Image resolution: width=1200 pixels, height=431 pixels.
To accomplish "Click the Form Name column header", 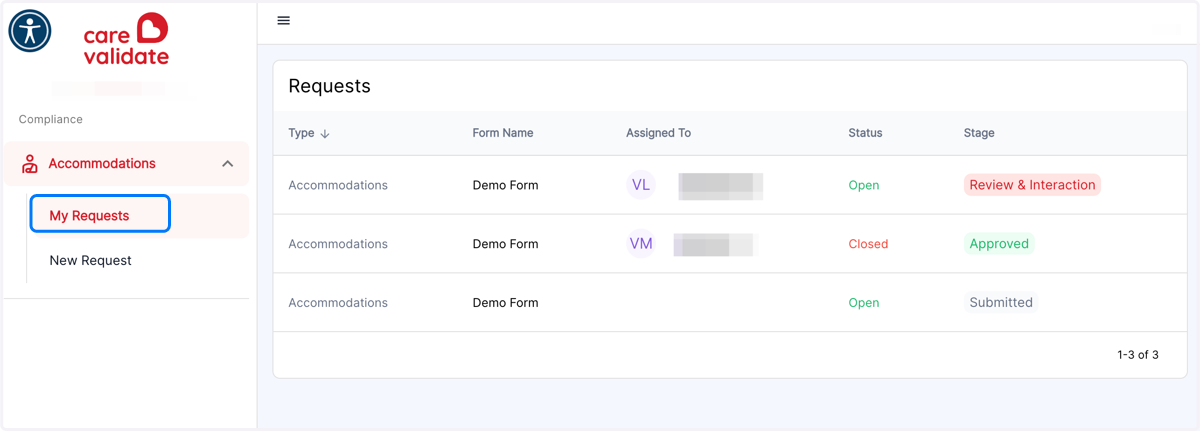I will (x=503, y=133).
